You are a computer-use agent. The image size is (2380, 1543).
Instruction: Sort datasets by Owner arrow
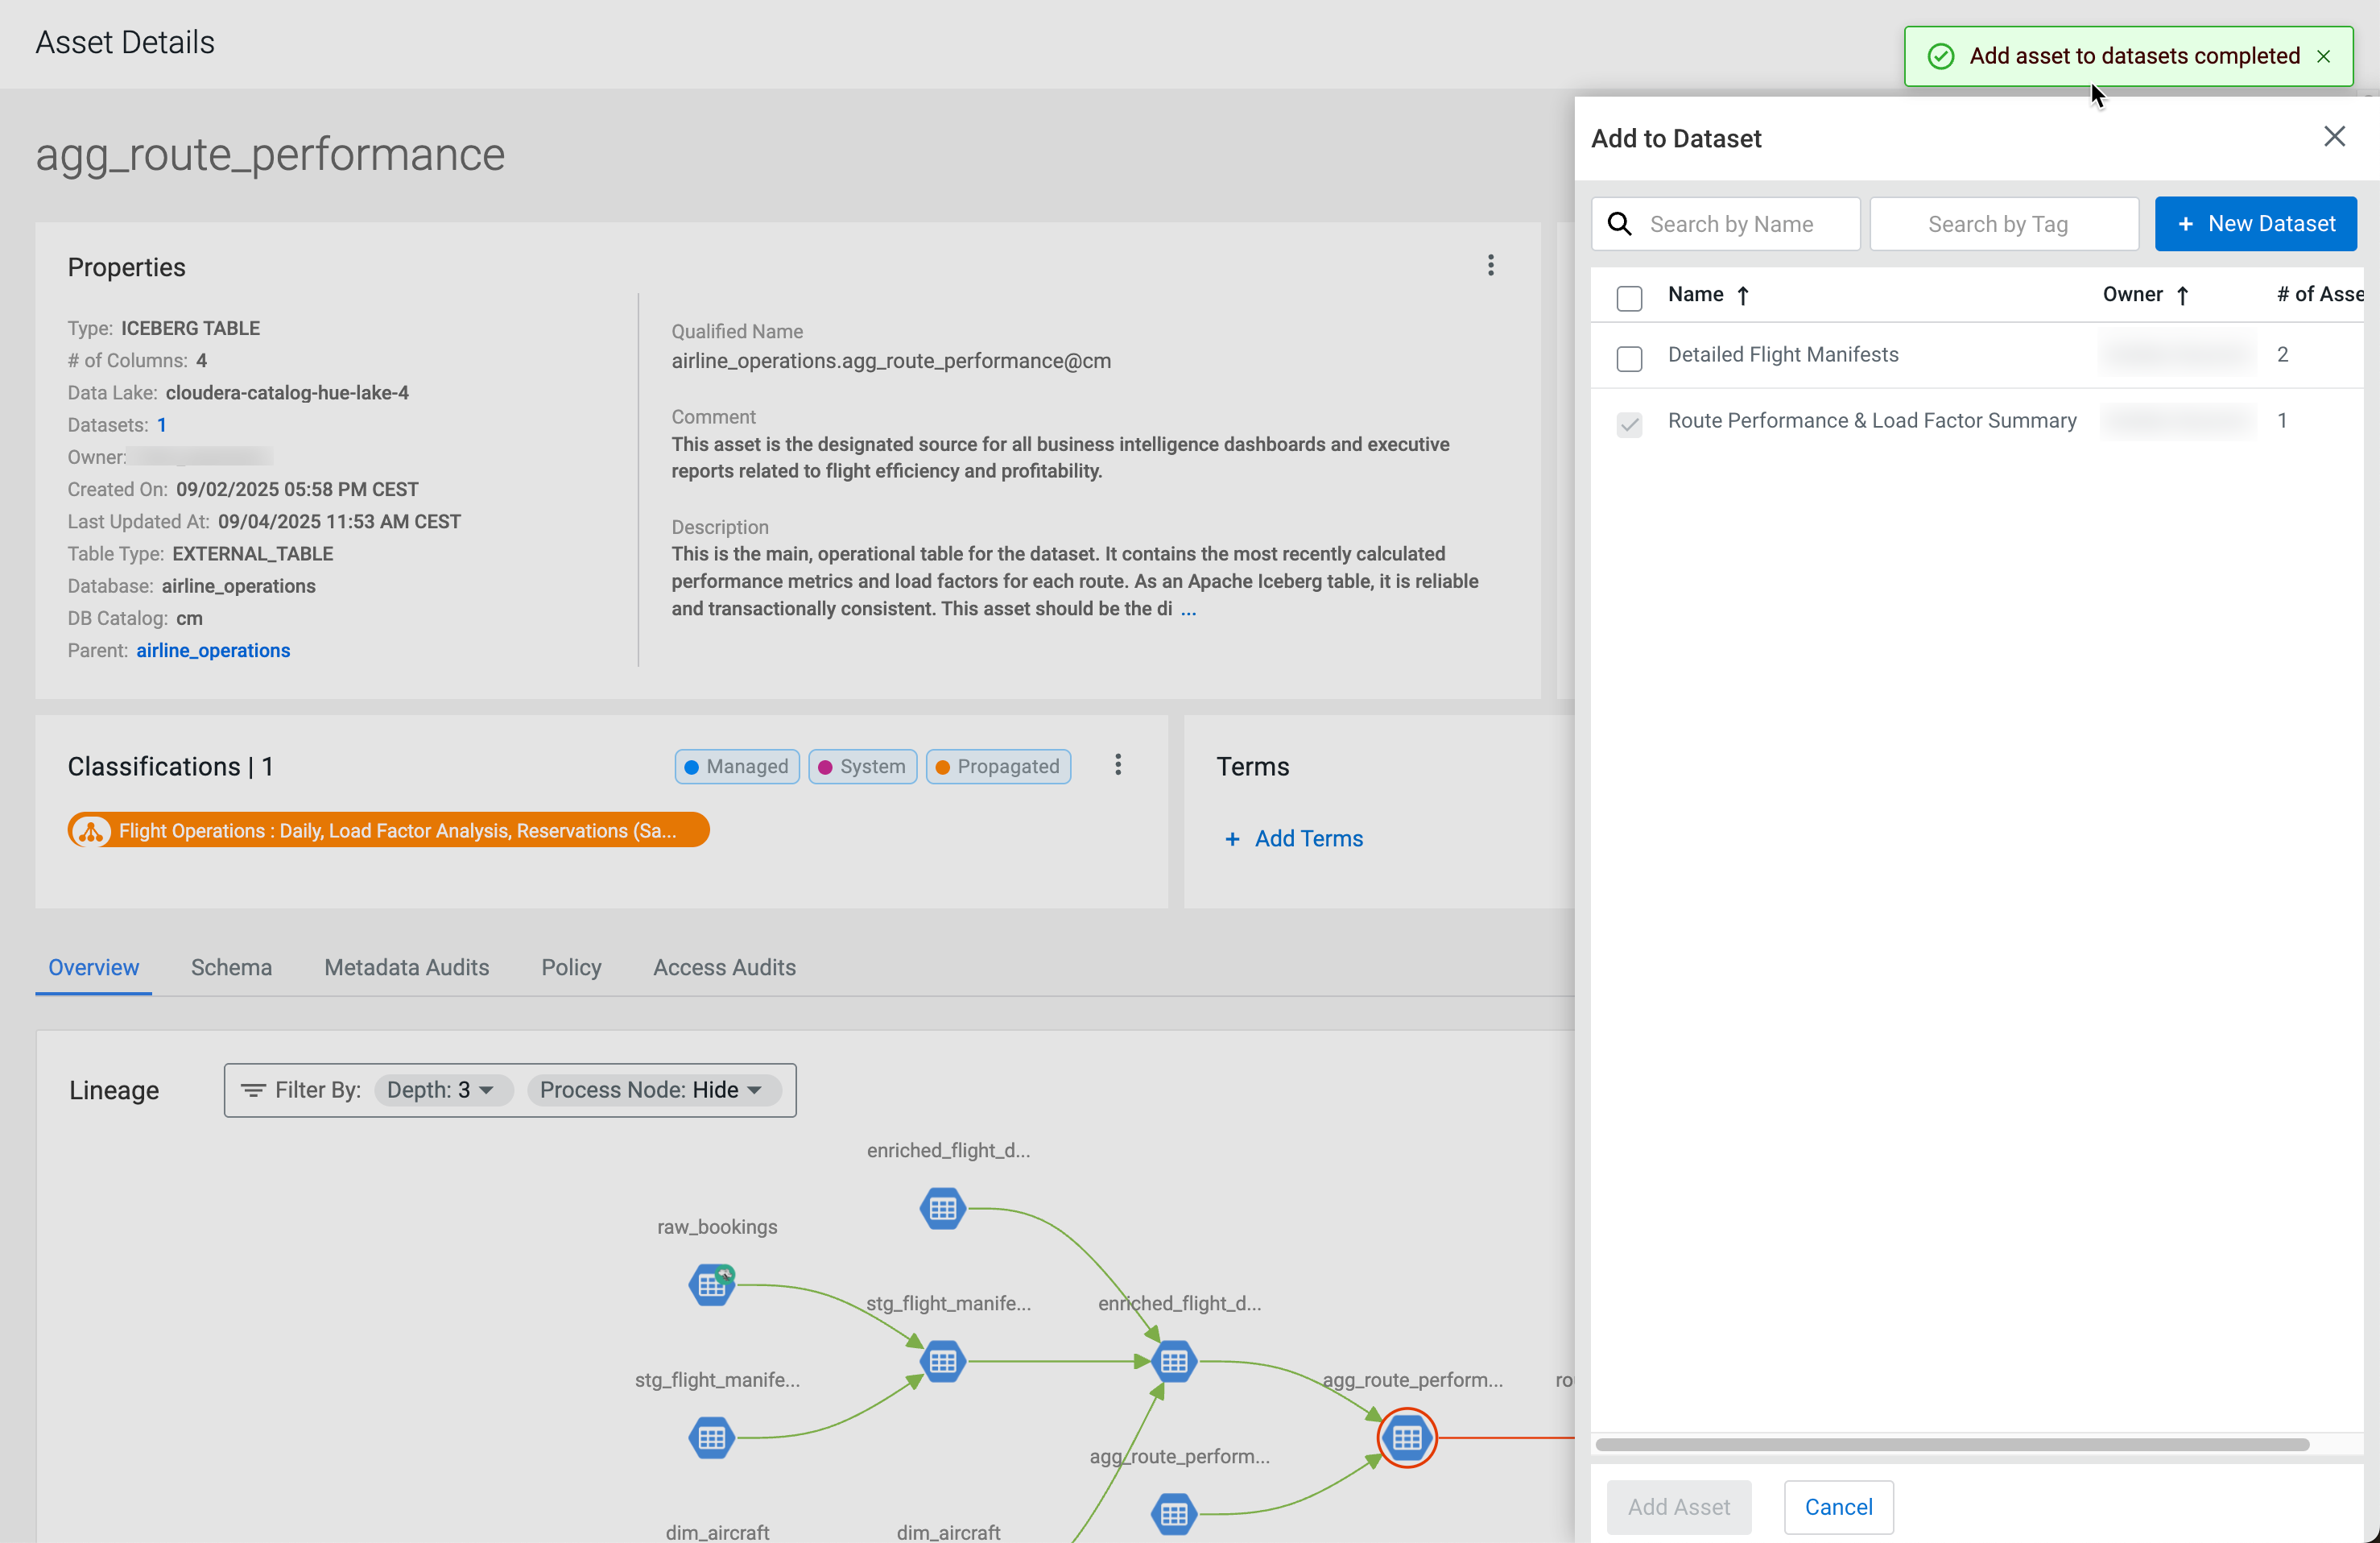coord(2182,295)
